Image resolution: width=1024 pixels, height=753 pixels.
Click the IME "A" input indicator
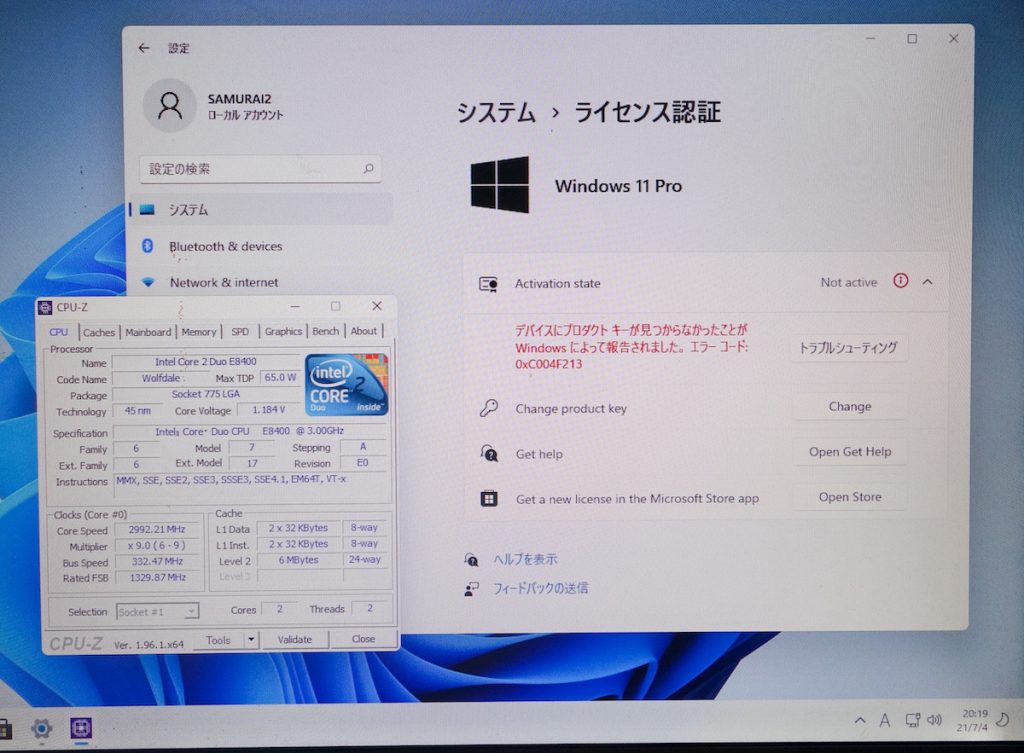pos(884,720)
